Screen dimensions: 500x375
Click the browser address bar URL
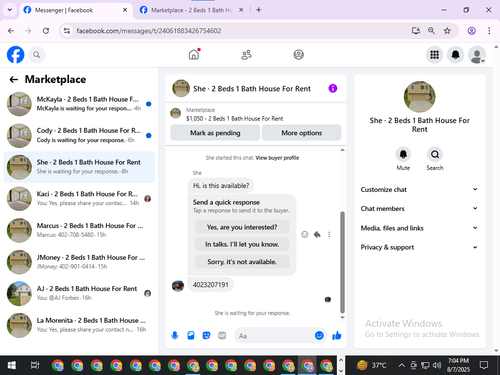tap(149, 31)
